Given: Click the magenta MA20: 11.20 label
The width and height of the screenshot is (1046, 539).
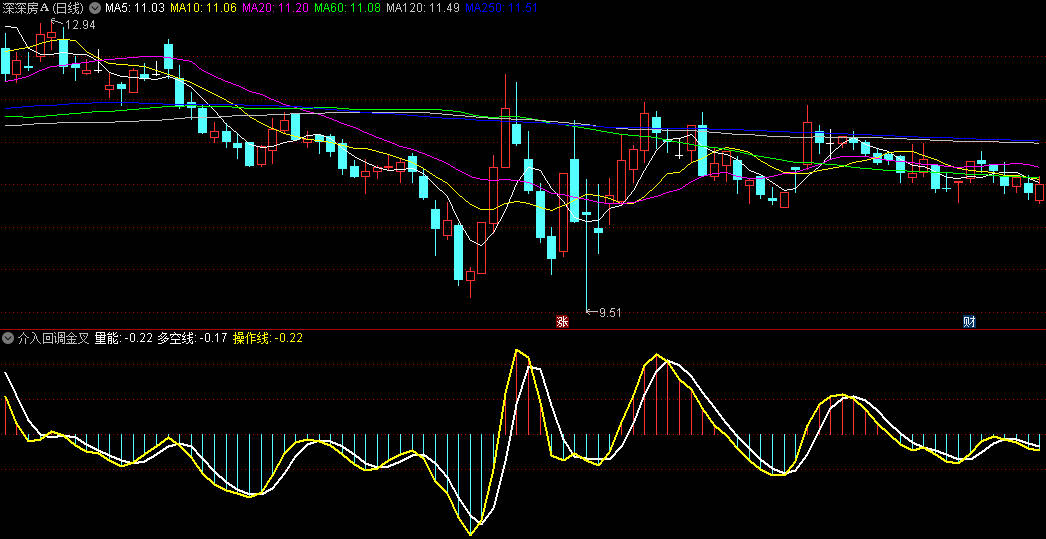Looking at the screenshot, I should 276,8.
